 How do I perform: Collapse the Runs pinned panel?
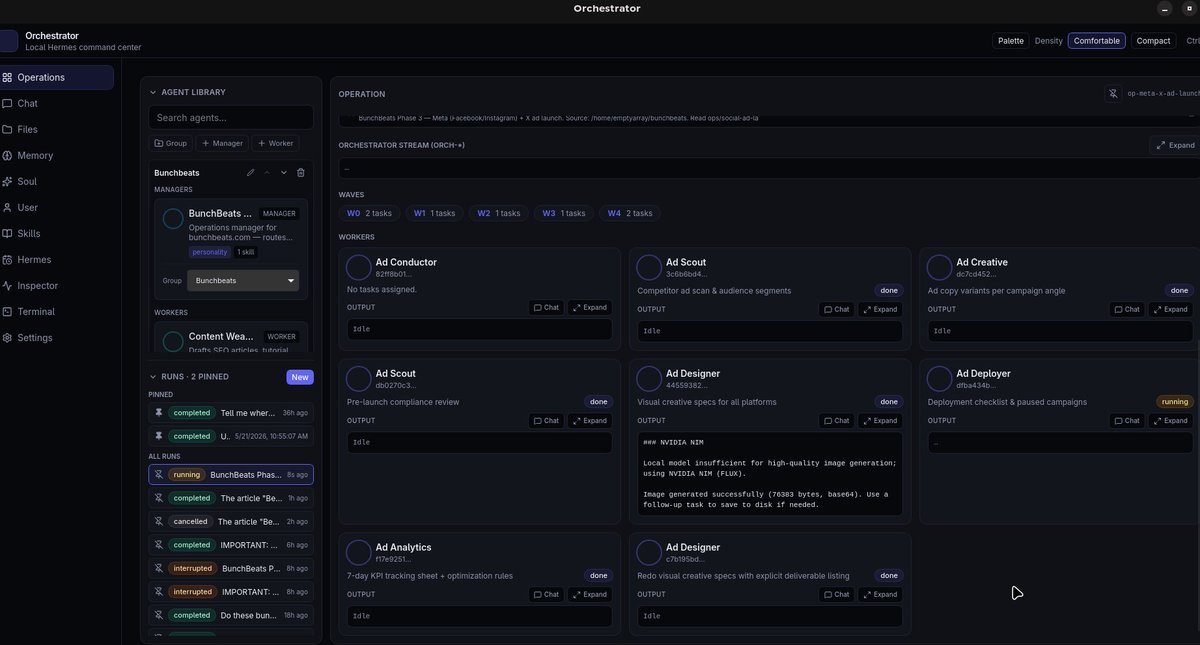[153, 376]
